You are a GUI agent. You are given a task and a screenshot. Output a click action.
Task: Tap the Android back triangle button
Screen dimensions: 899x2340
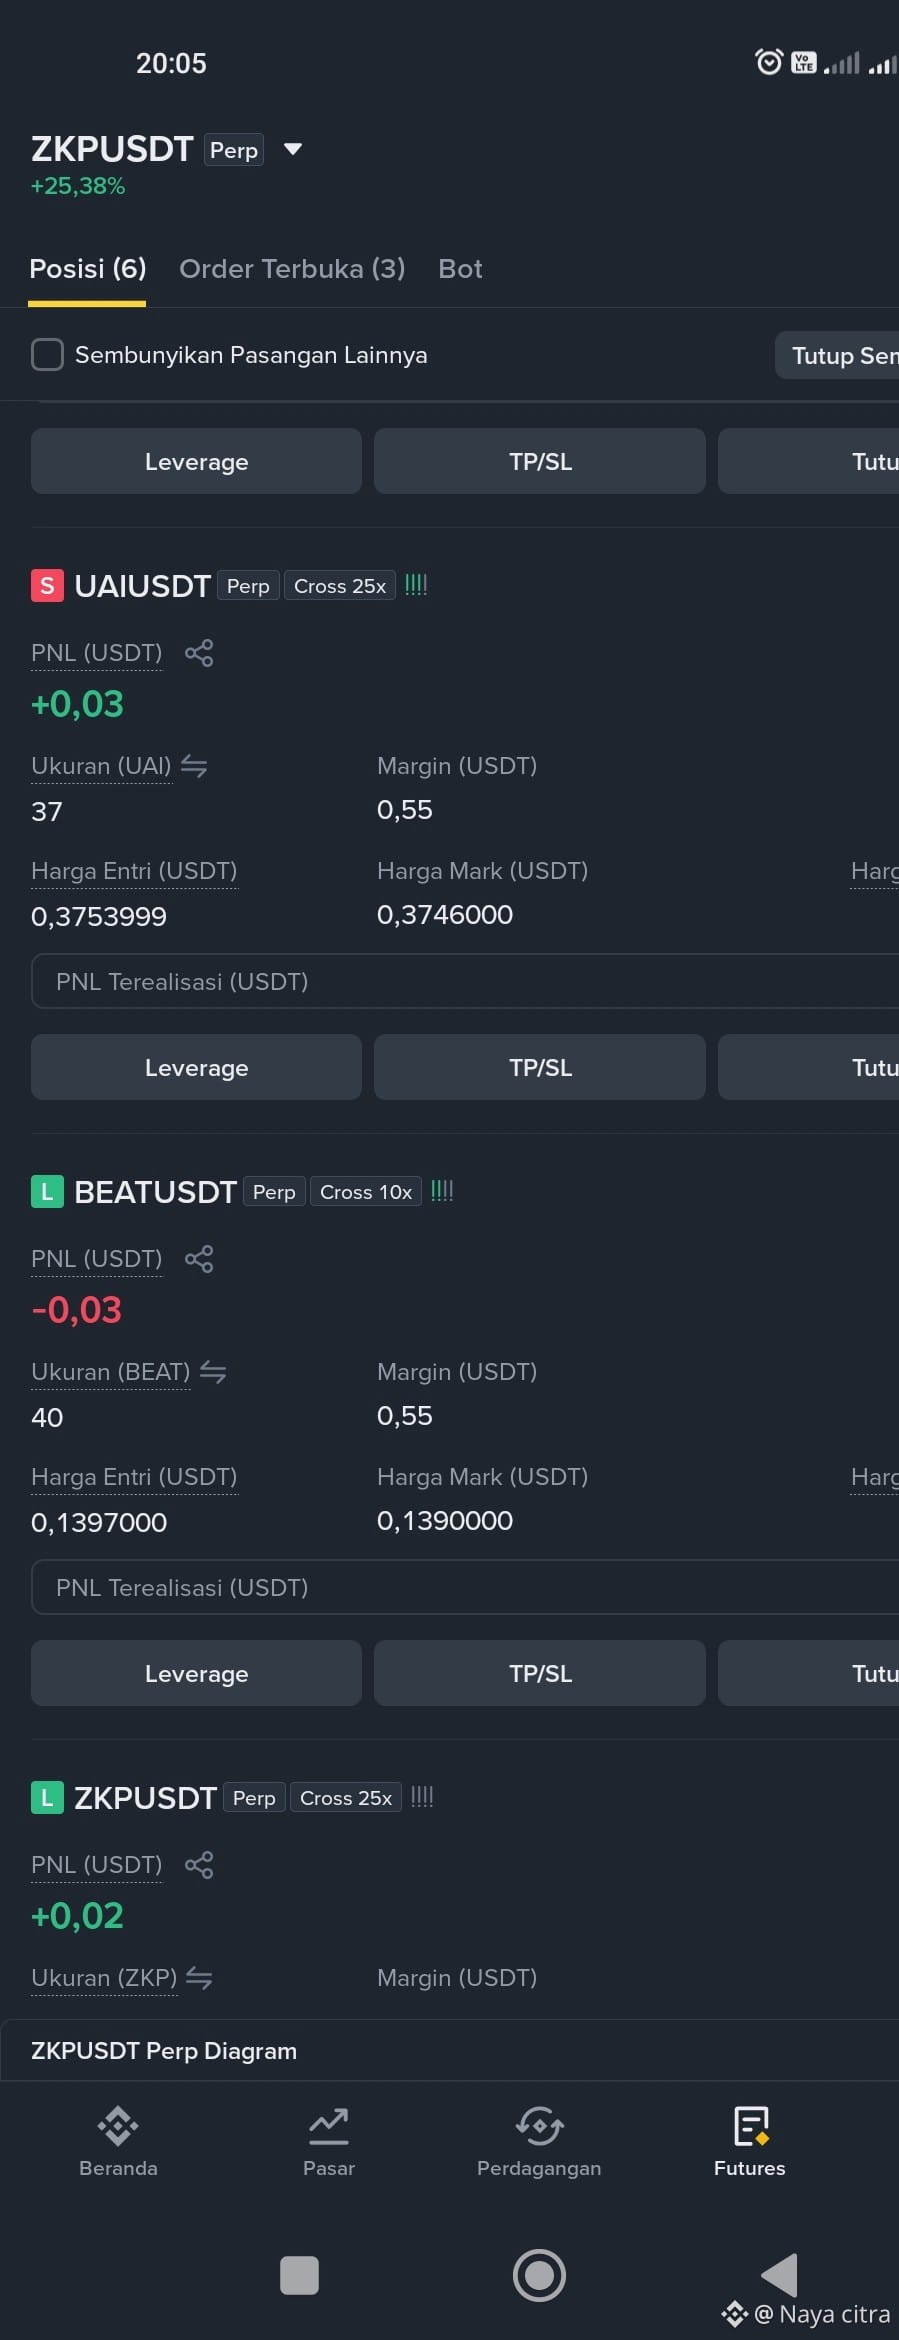point(779,2275)
